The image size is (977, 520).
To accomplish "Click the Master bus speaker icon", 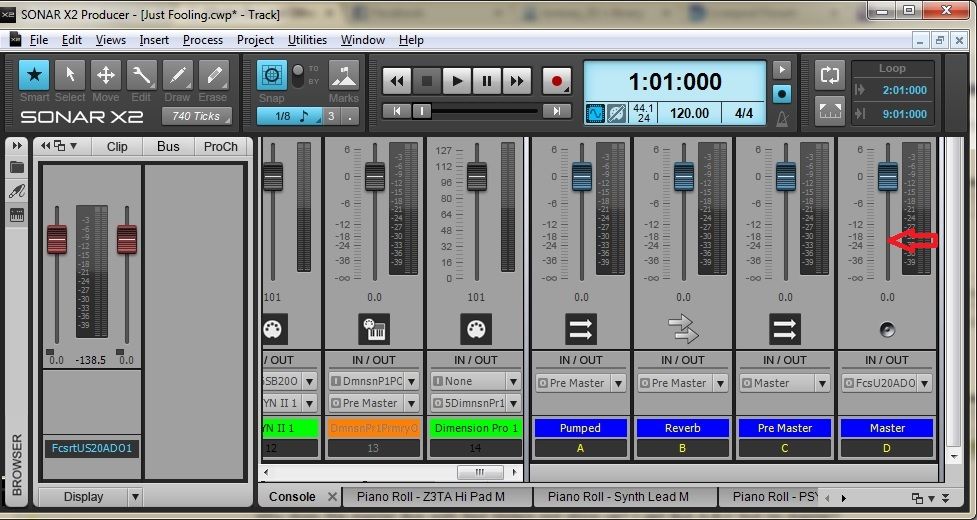I will point(887,328).
